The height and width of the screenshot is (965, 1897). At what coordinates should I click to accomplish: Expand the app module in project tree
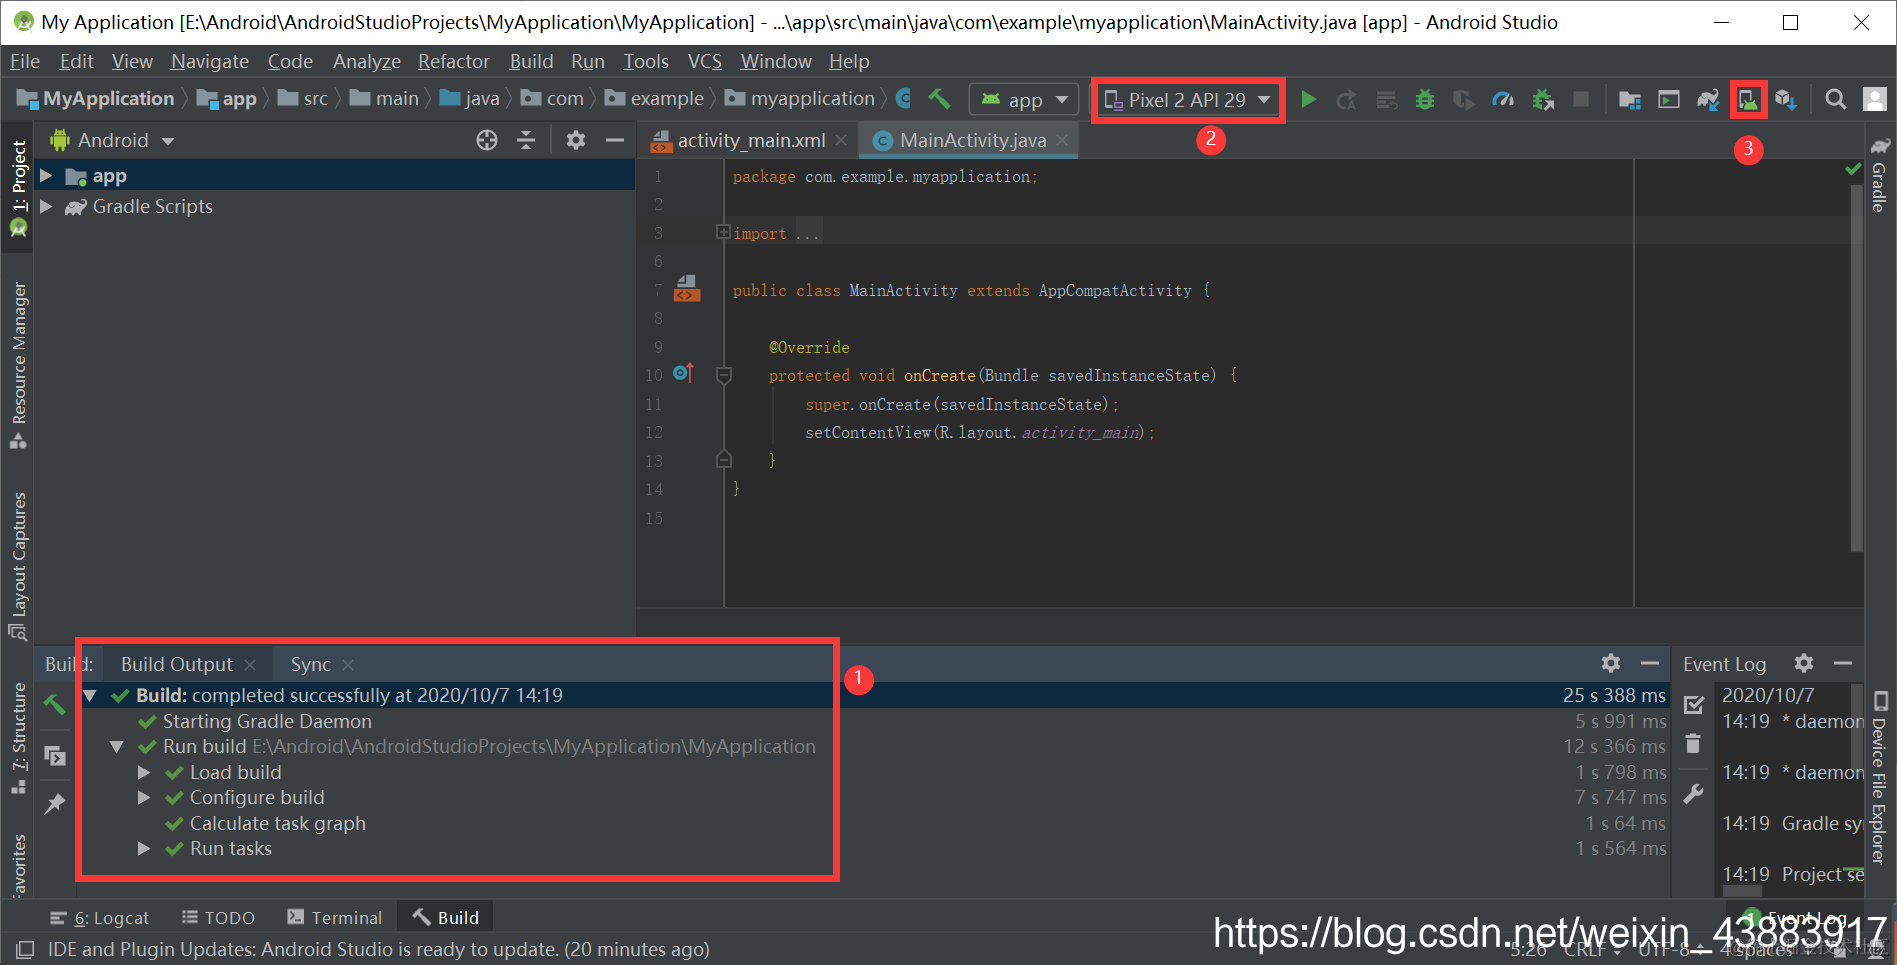pos(46,176)
